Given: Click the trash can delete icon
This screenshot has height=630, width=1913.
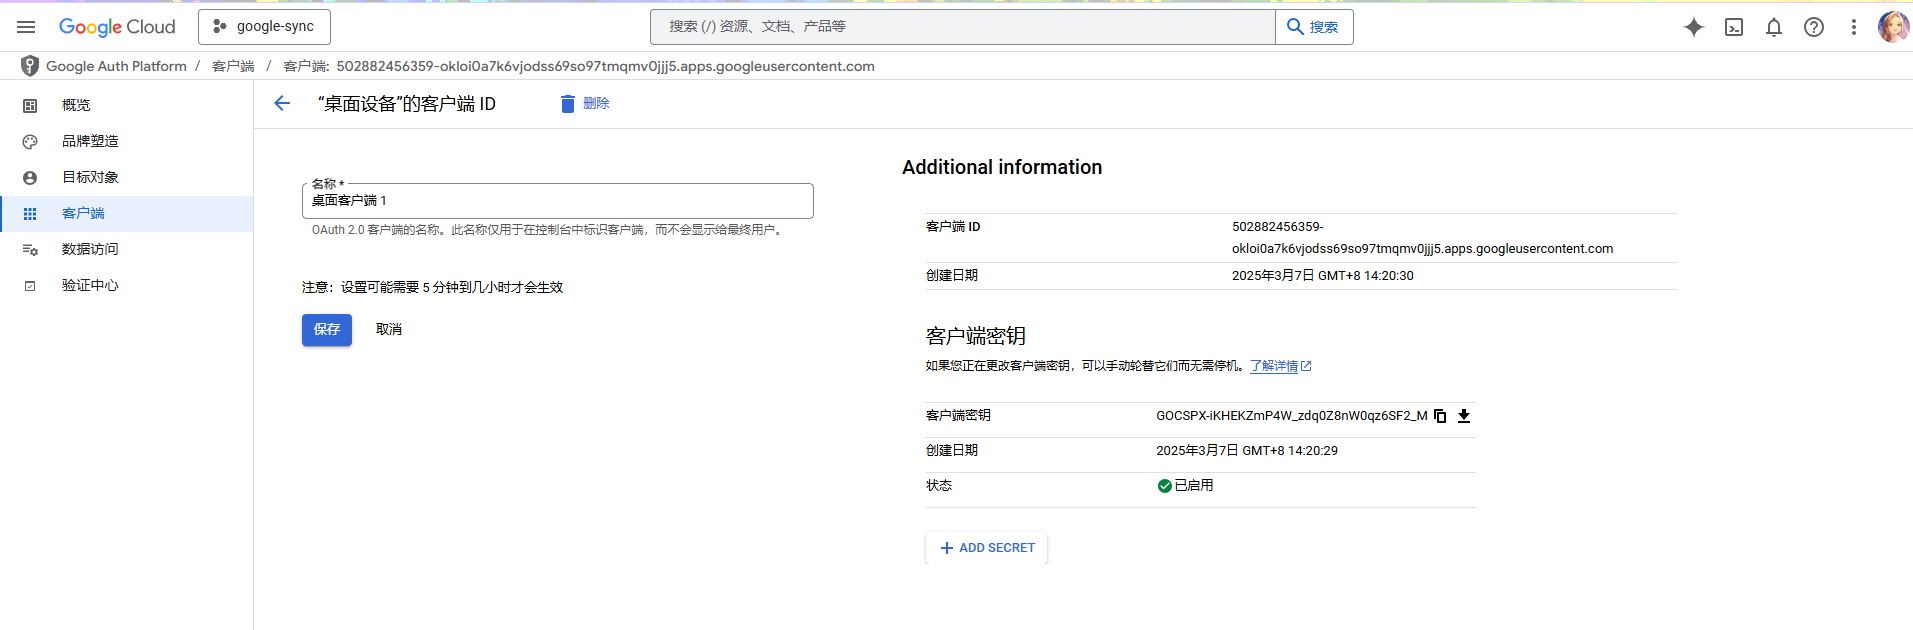Looking at the screenshot, I should pyautogui.click(x=567, y=103).
